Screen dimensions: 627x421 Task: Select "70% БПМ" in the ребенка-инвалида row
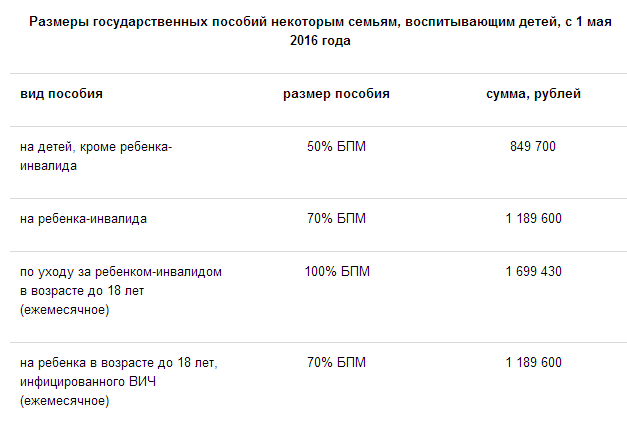pyautogui.click(x=336, y=219)
